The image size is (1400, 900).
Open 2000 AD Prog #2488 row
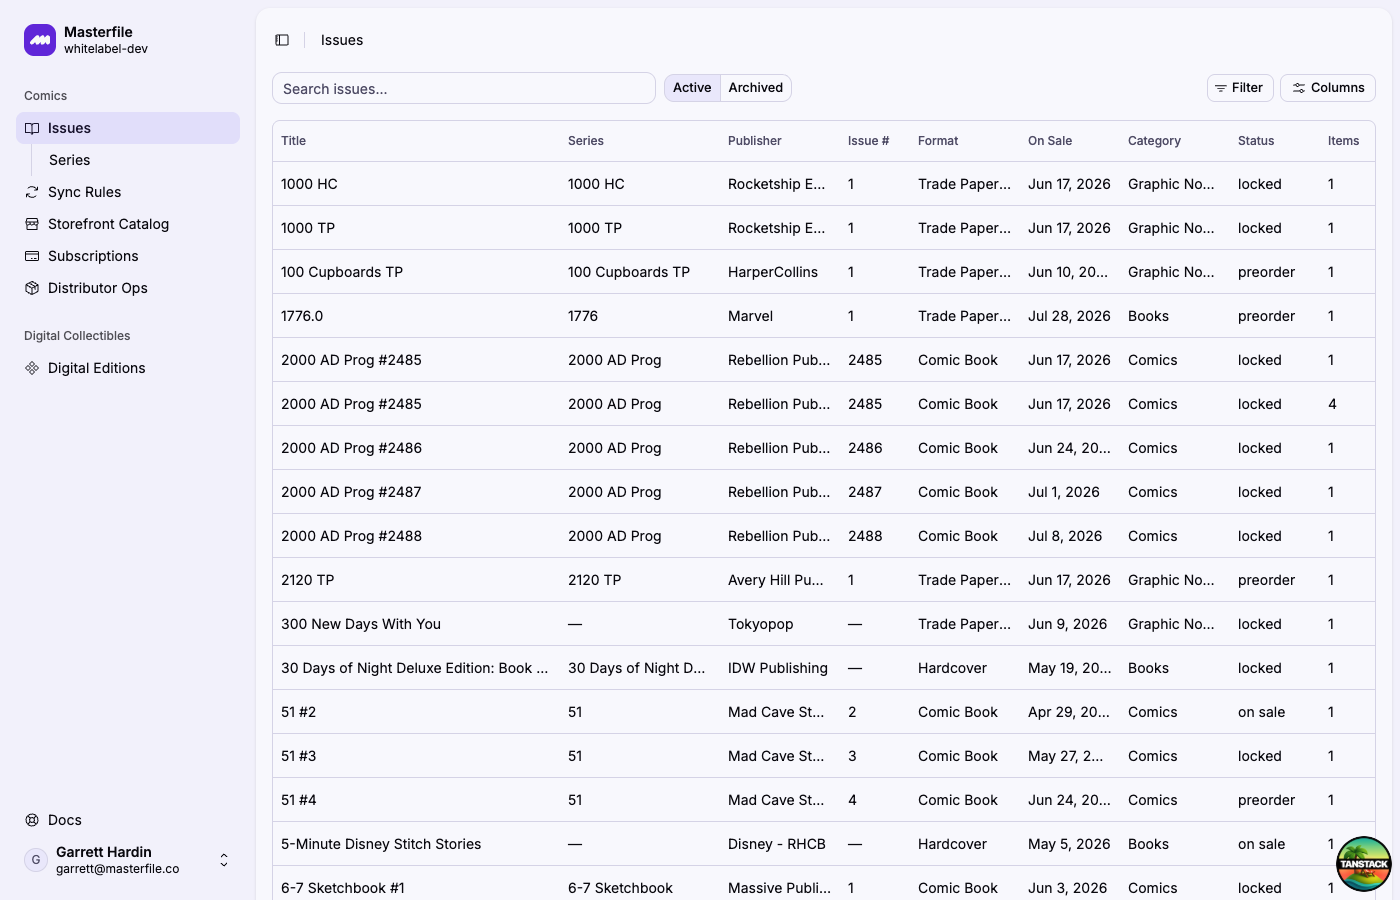pyautogui.click(x=823, y=536)
